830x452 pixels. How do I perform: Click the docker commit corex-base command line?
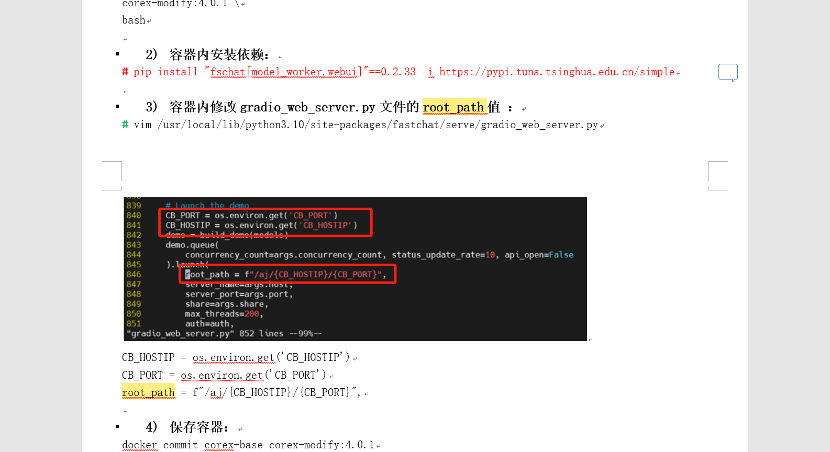tap(251, 445)
